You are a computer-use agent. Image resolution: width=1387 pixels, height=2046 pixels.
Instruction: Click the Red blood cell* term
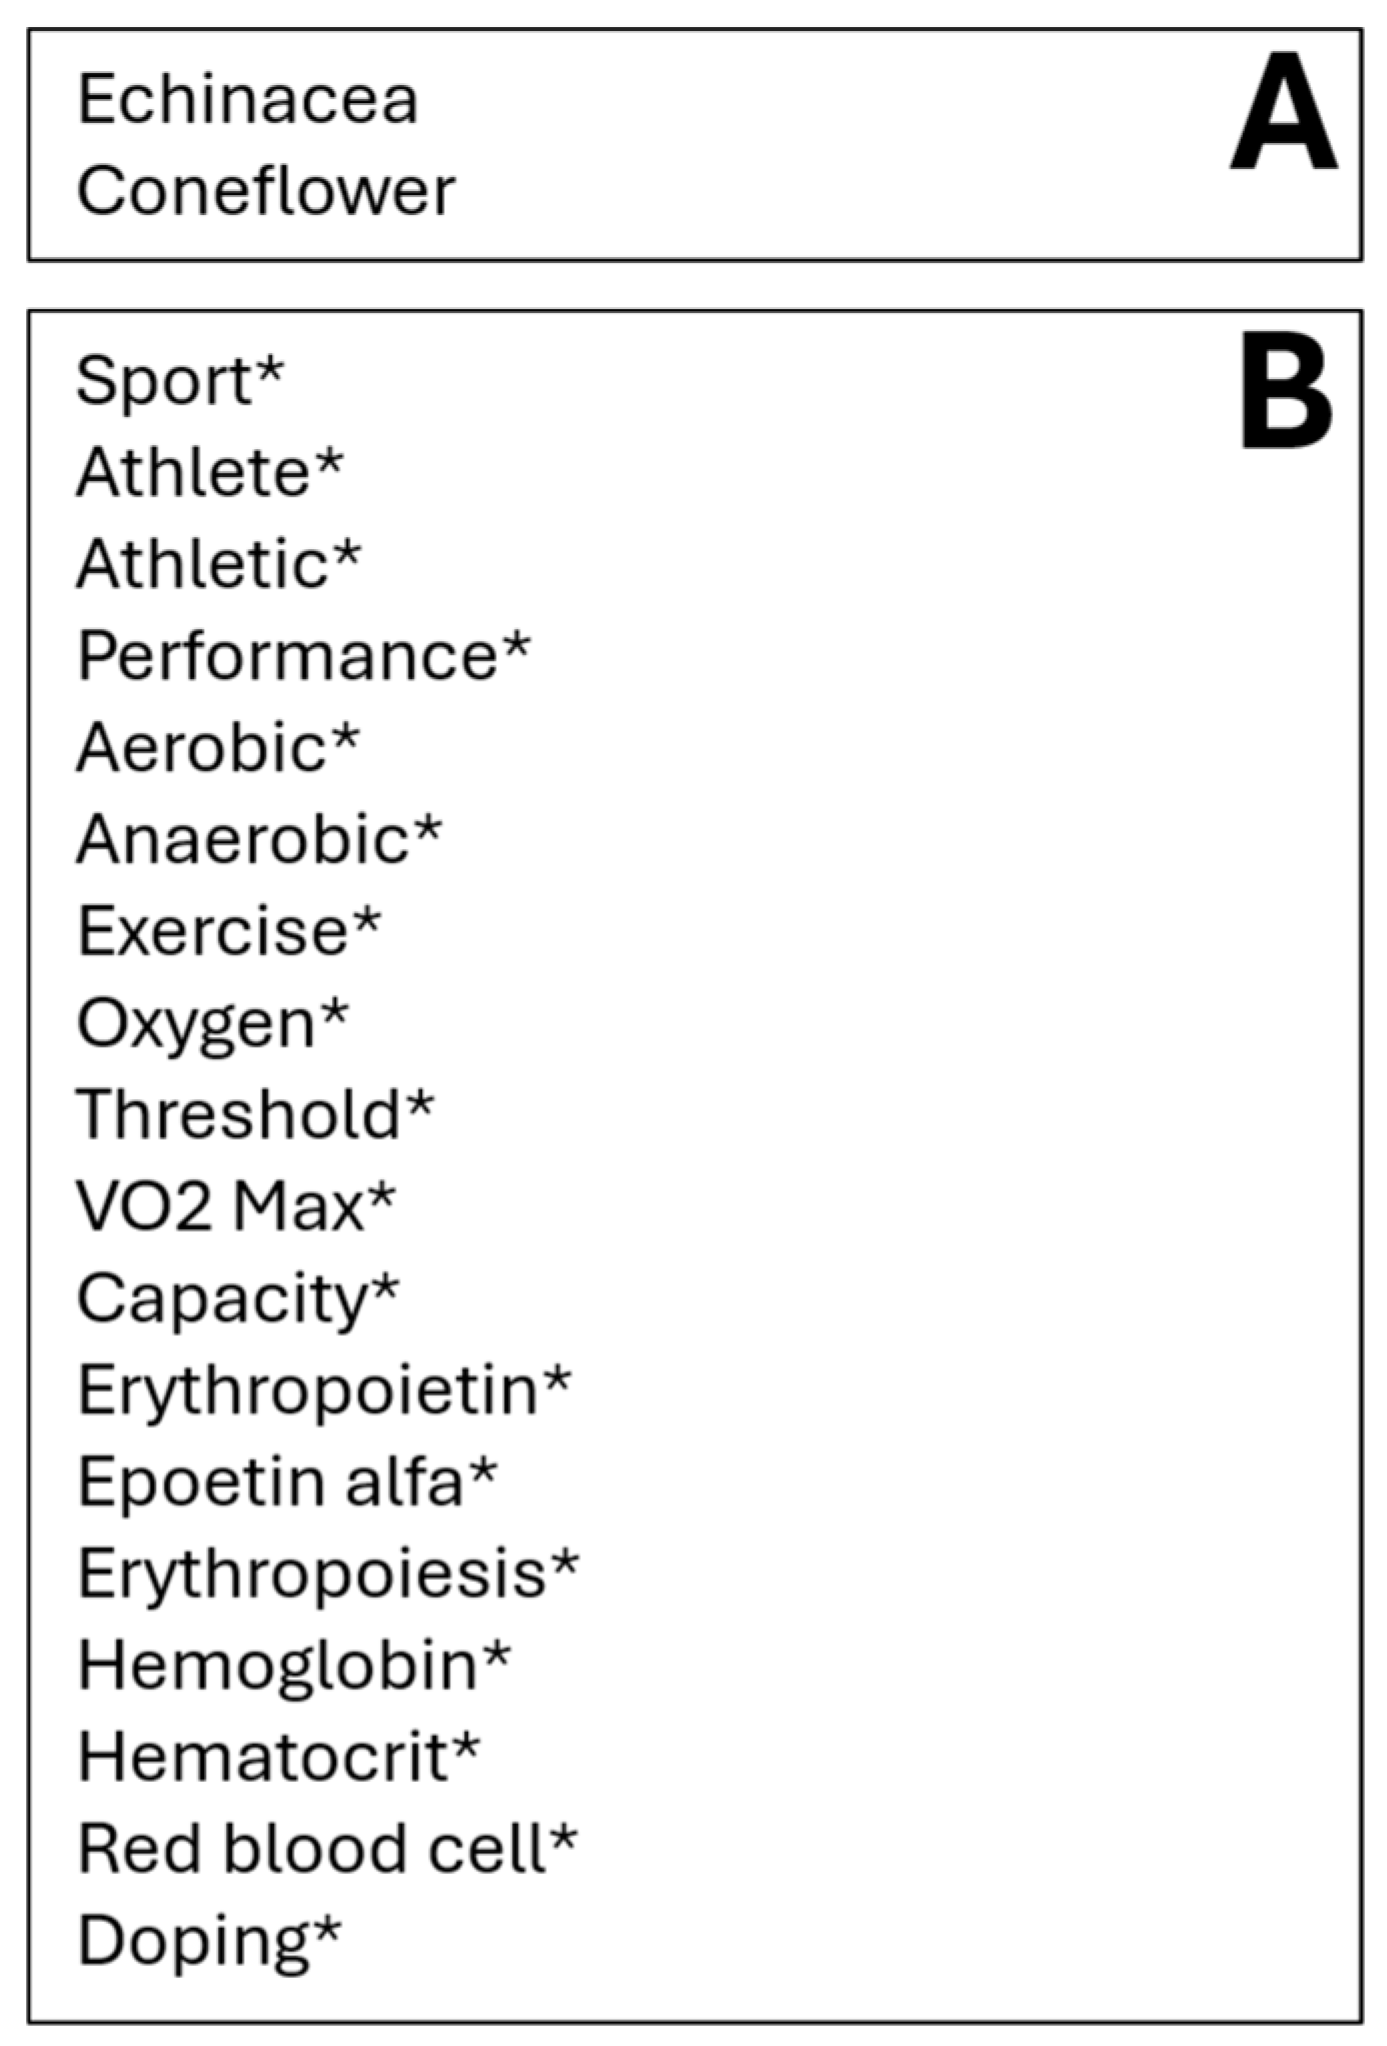point(327,1848)
